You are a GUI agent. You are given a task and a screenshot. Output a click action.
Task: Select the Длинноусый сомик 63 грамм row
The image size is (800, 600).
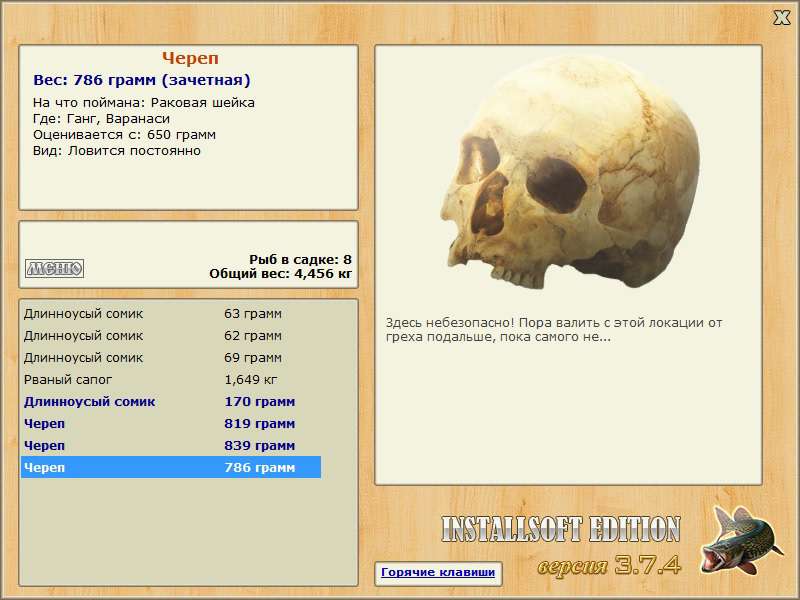(x=170, y=313)
